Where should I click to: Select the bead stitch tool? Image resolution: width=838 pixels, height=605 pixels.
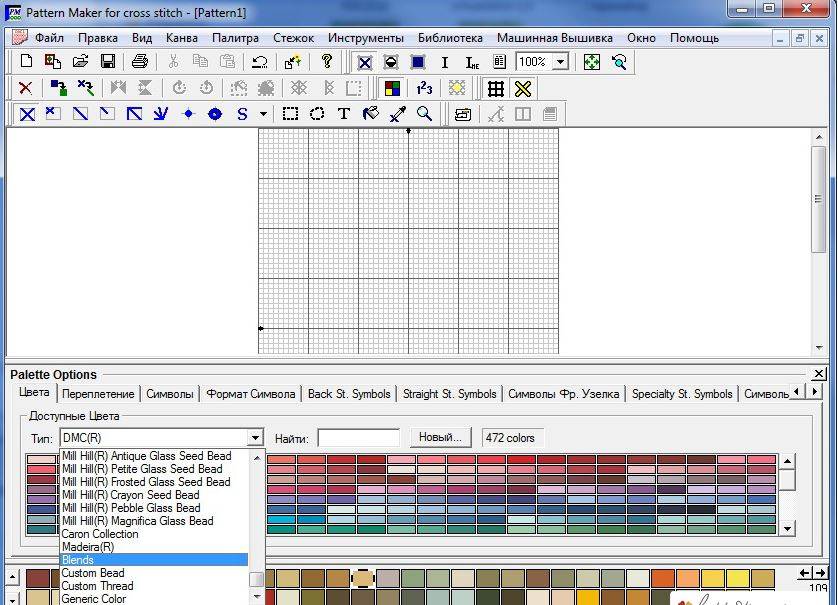point(214,114)
